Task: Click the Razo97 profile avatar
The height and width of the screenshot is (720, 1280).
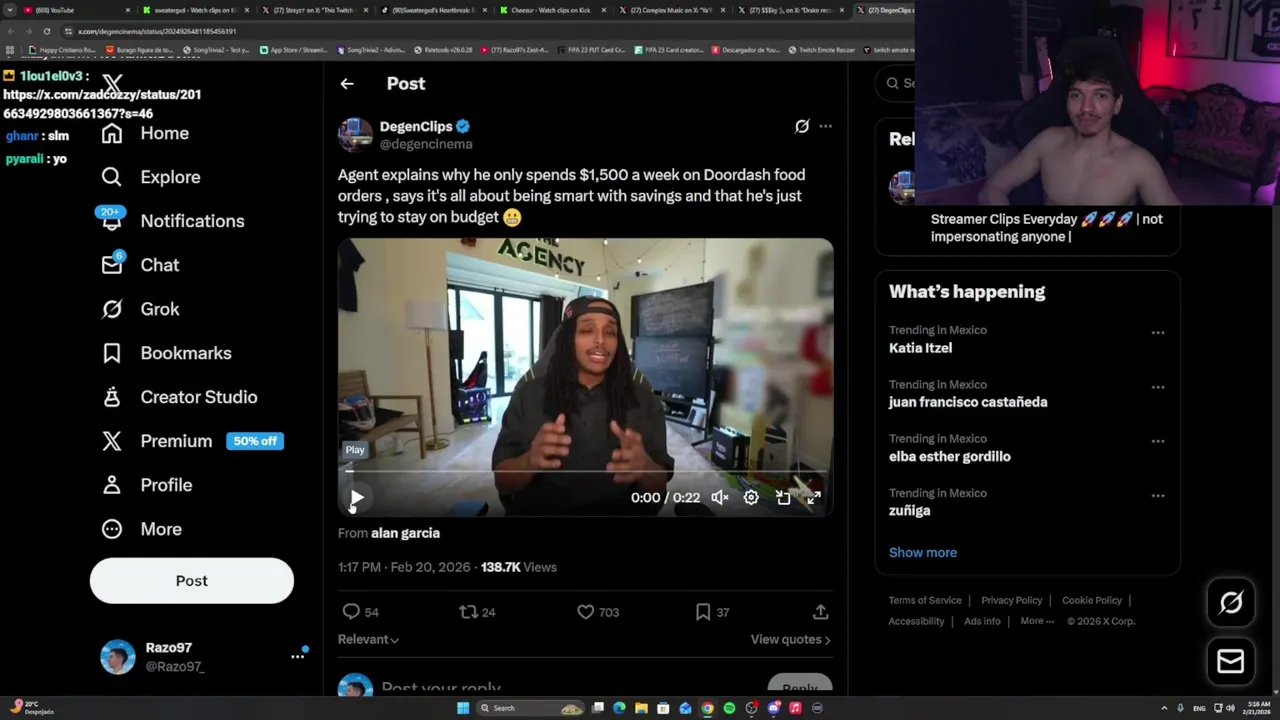Action: coord(118,657)
